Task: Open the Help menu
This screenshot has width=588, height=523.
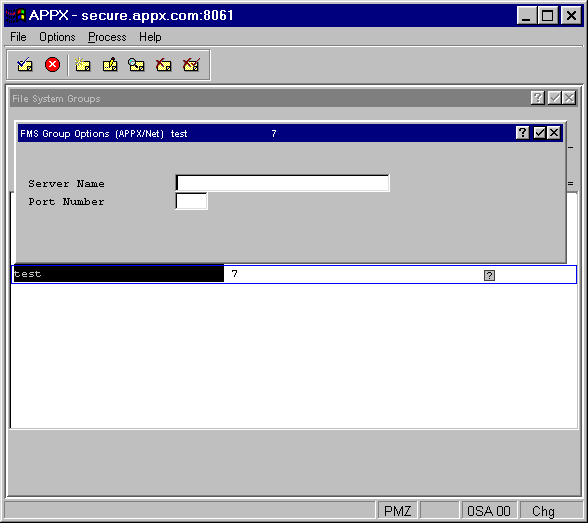Action: coord(150,37)
